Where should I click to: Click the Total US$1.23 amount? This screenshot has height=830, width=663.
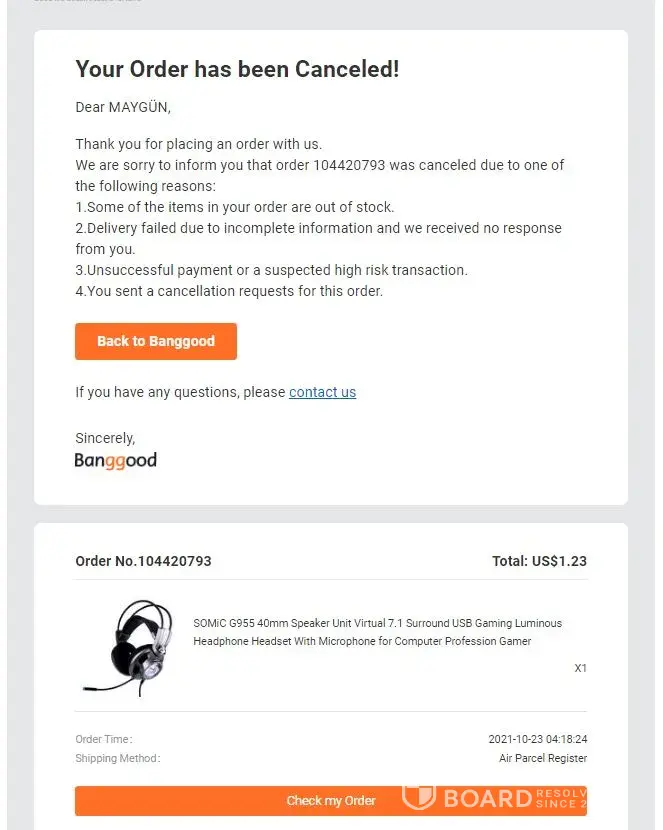coord(539,561)
